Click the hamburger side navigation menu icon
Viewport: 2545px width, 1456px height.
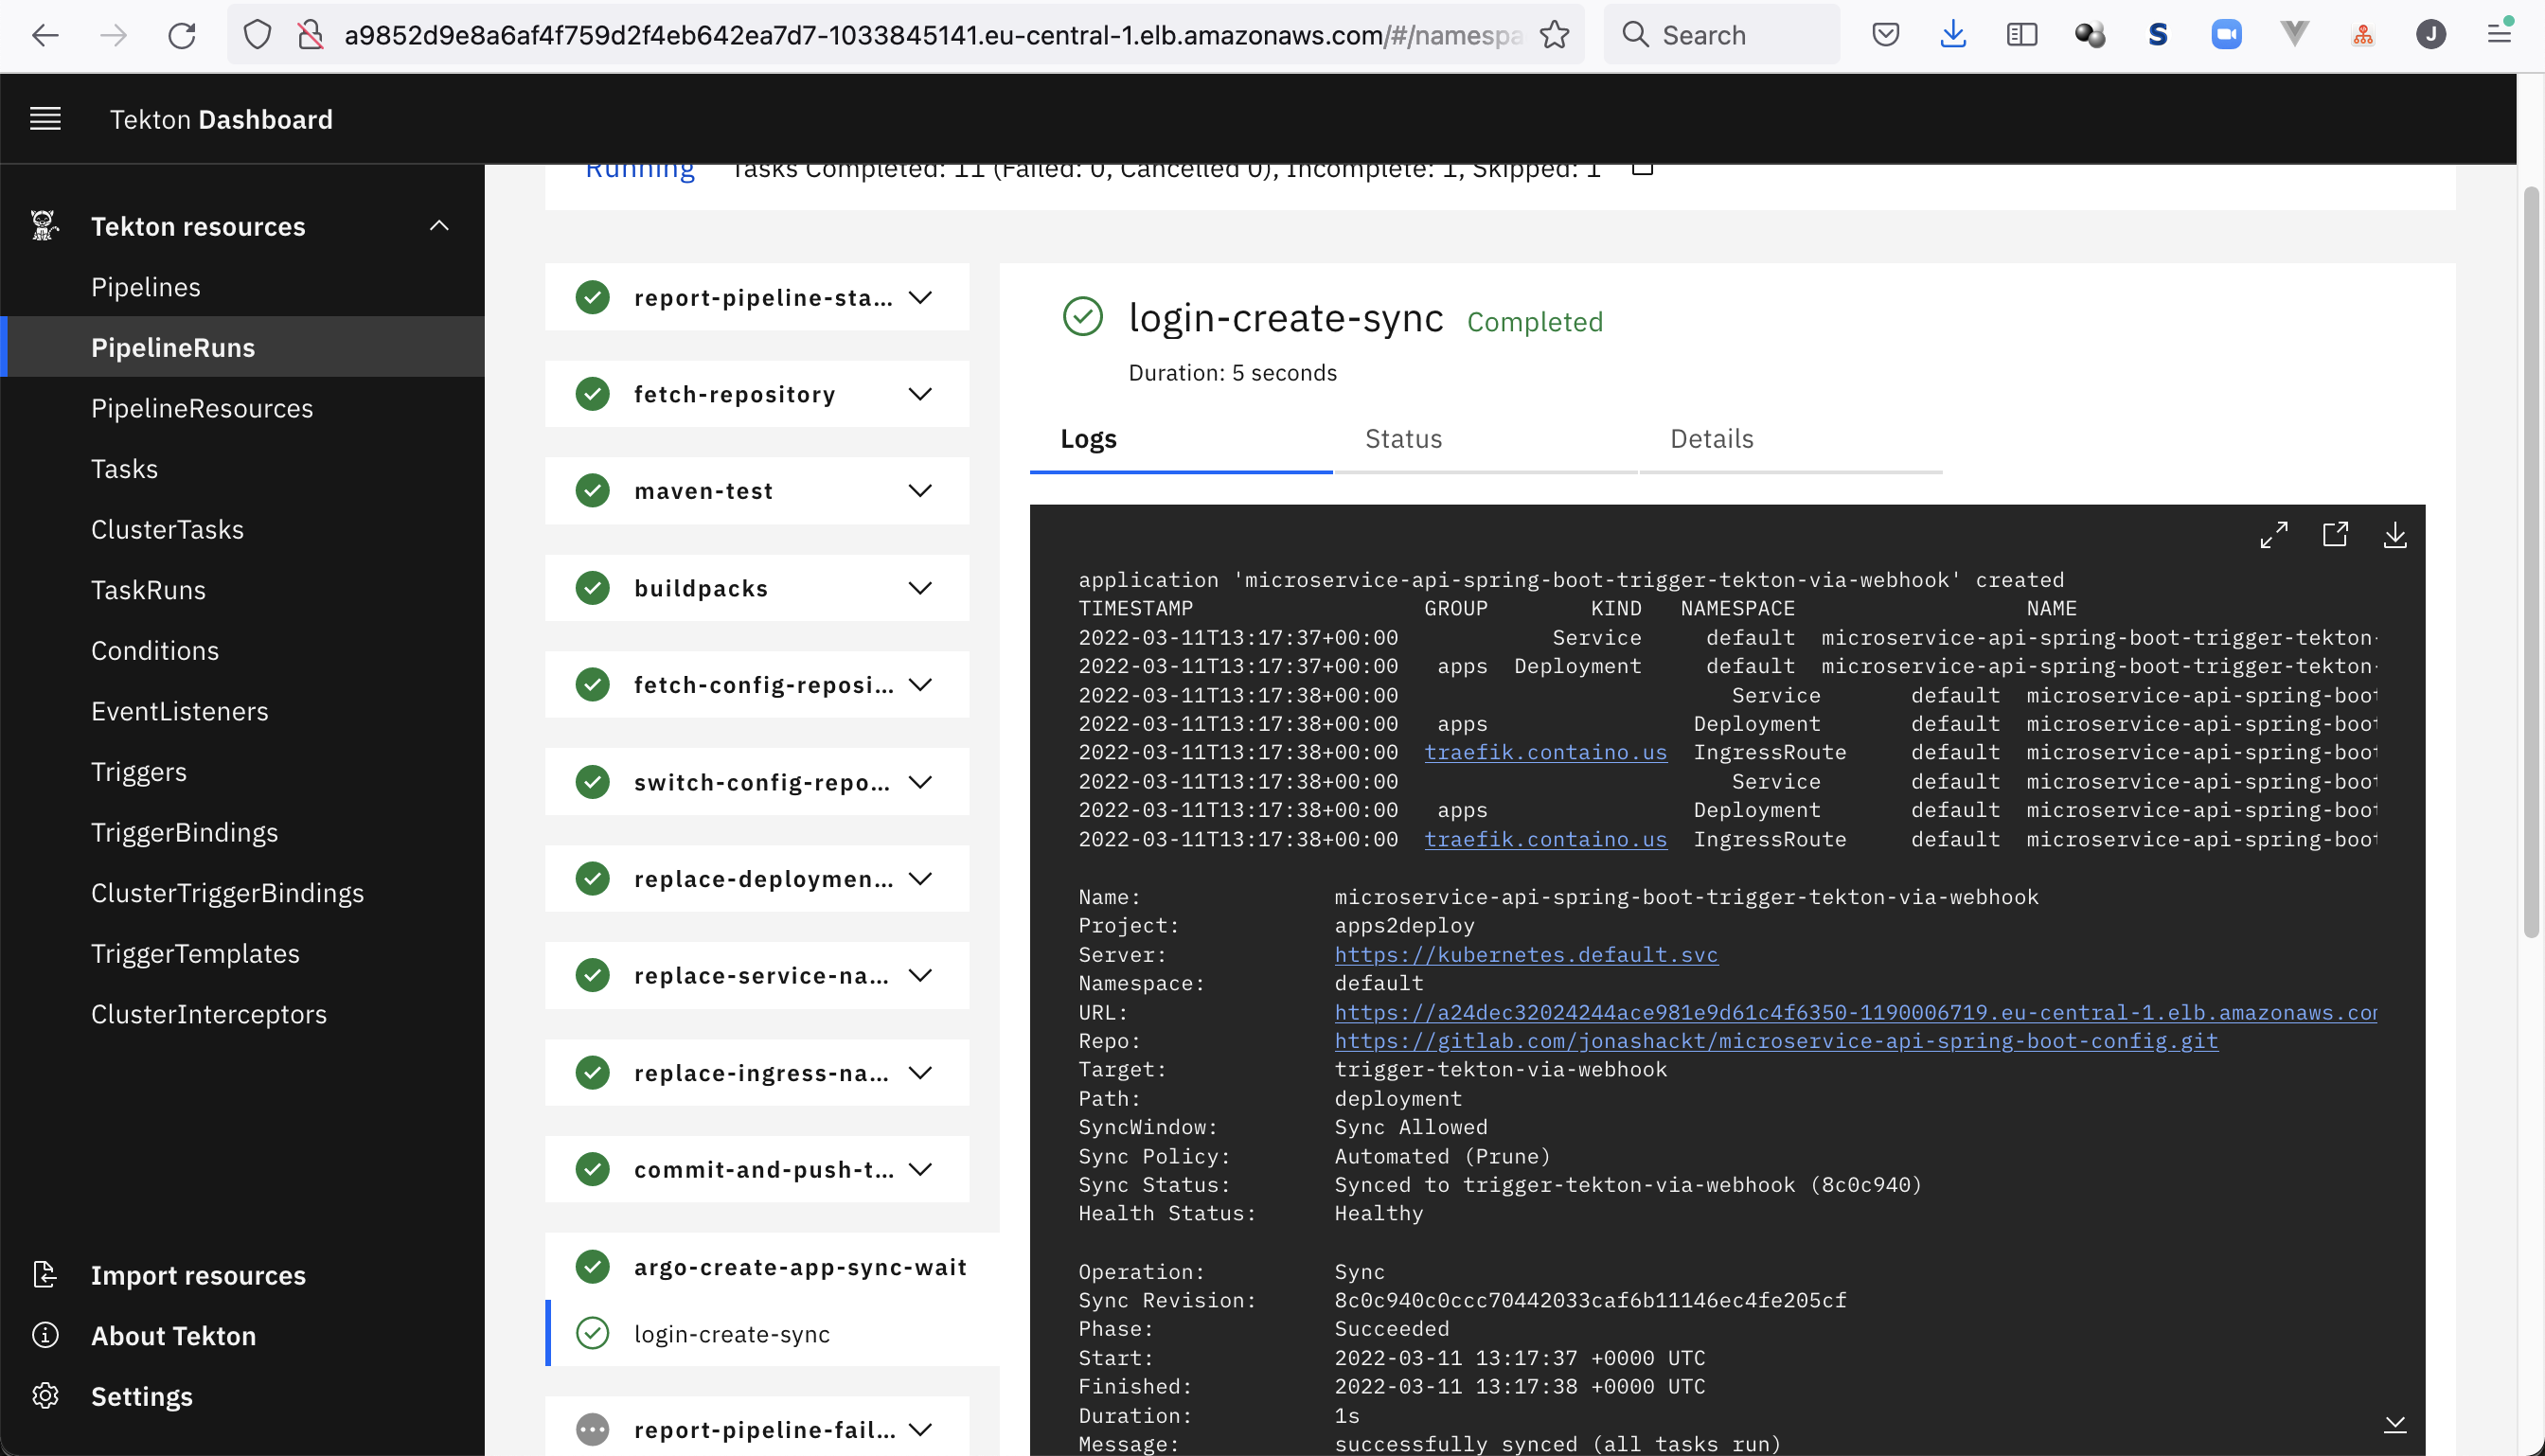(45, 119)
